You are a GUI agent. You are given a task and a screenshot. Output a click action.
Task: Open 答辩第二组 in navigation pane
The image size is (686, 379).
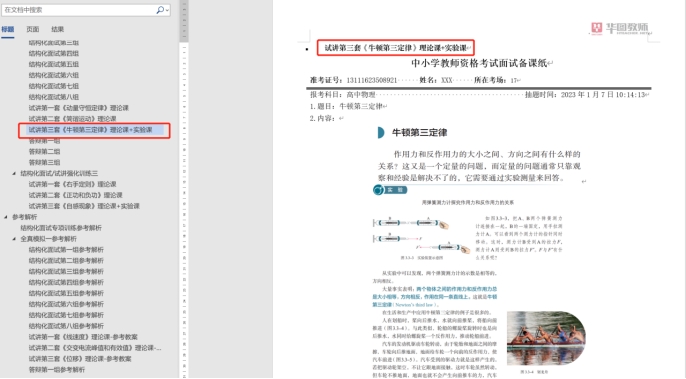[45, 152]
